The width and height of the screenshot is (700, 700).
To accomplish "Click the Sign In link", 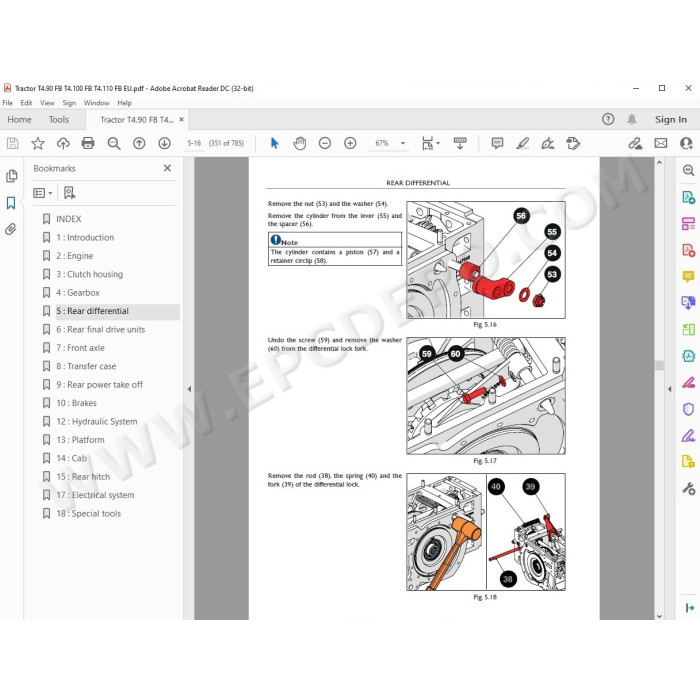I will (671, 119).
